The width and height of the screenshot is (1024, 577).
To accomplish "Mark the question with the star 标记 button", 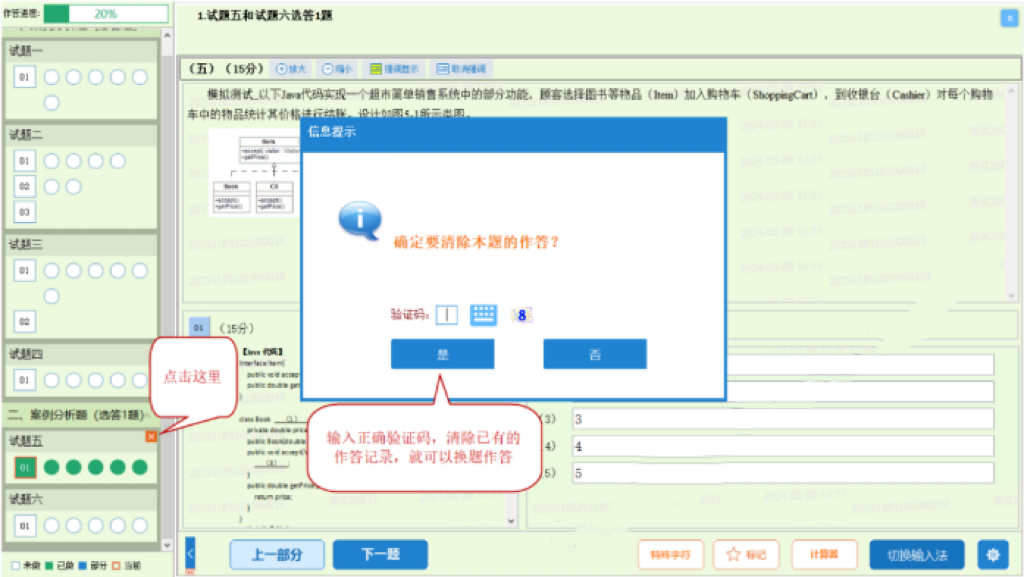I will click(747, 554).
